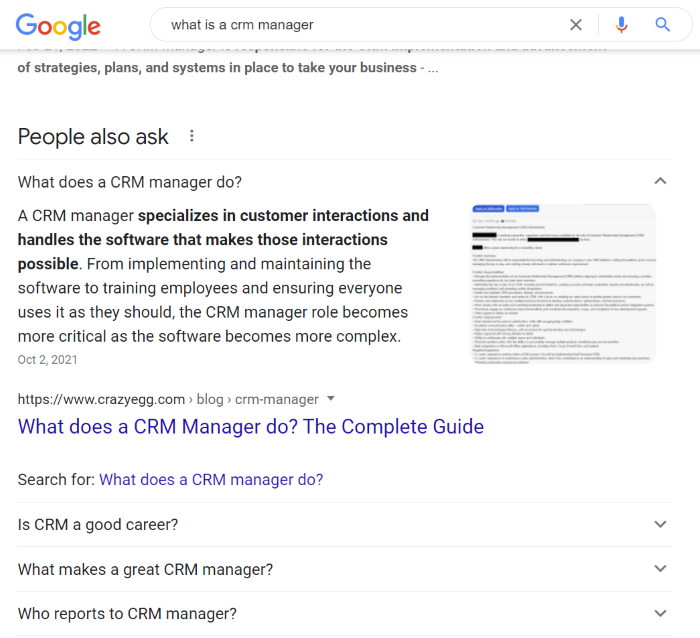The height and width of the screenshot is (638, 700).
Task: Open crazyegg.com result options dropdown arrow
Action: [331, 399]
